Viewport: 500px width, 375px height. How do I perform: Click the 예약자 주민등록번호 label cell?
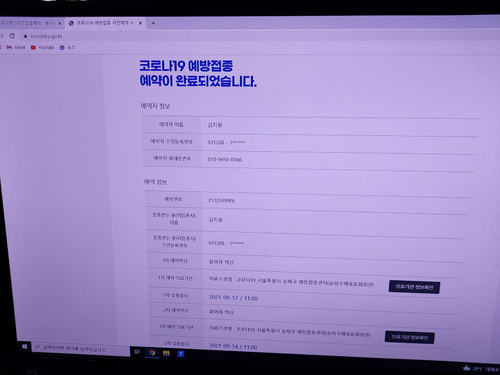coord(172,142)
